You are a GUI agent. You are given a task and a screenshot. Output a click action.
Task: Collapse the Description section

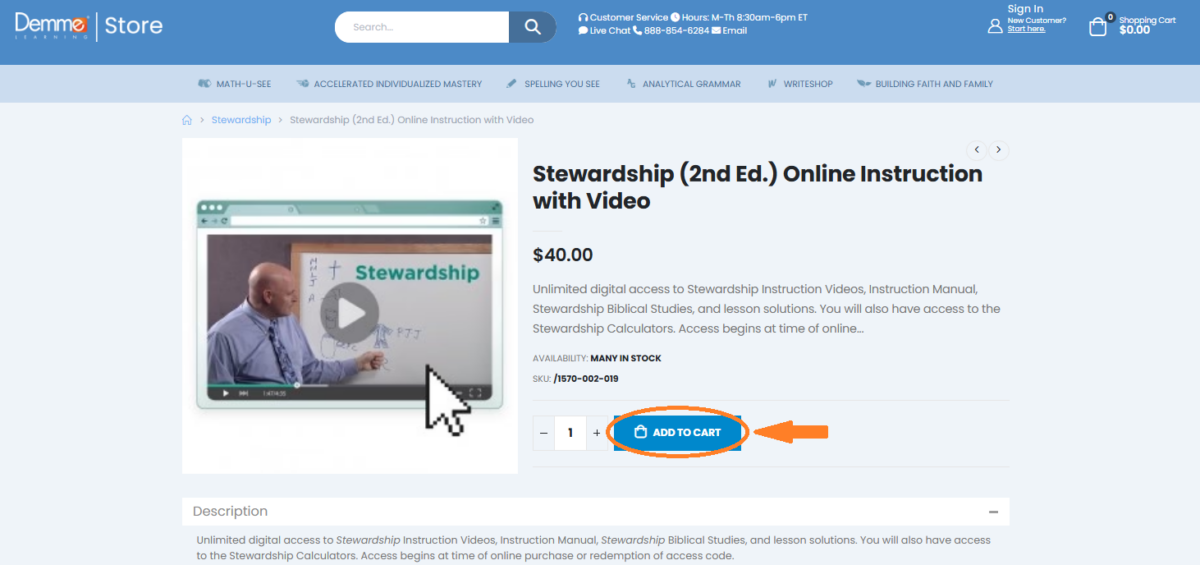coord(993,511)
